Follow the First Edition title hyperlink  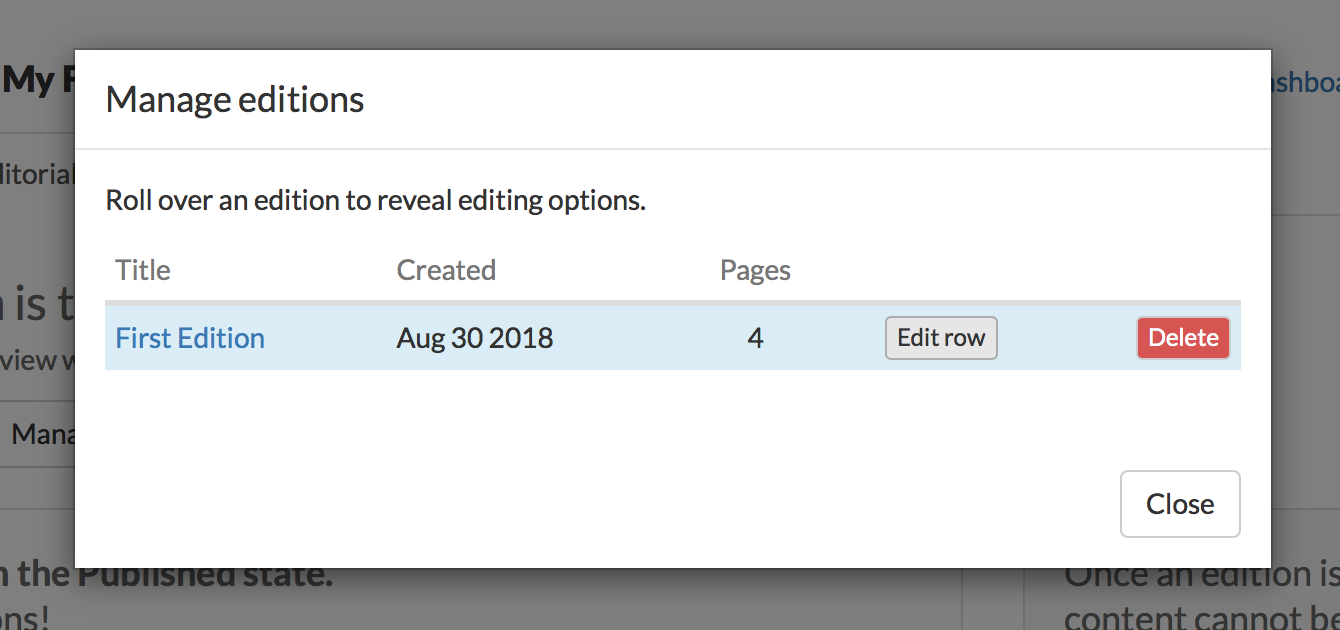pyautogui.click(x=189, y=338)
